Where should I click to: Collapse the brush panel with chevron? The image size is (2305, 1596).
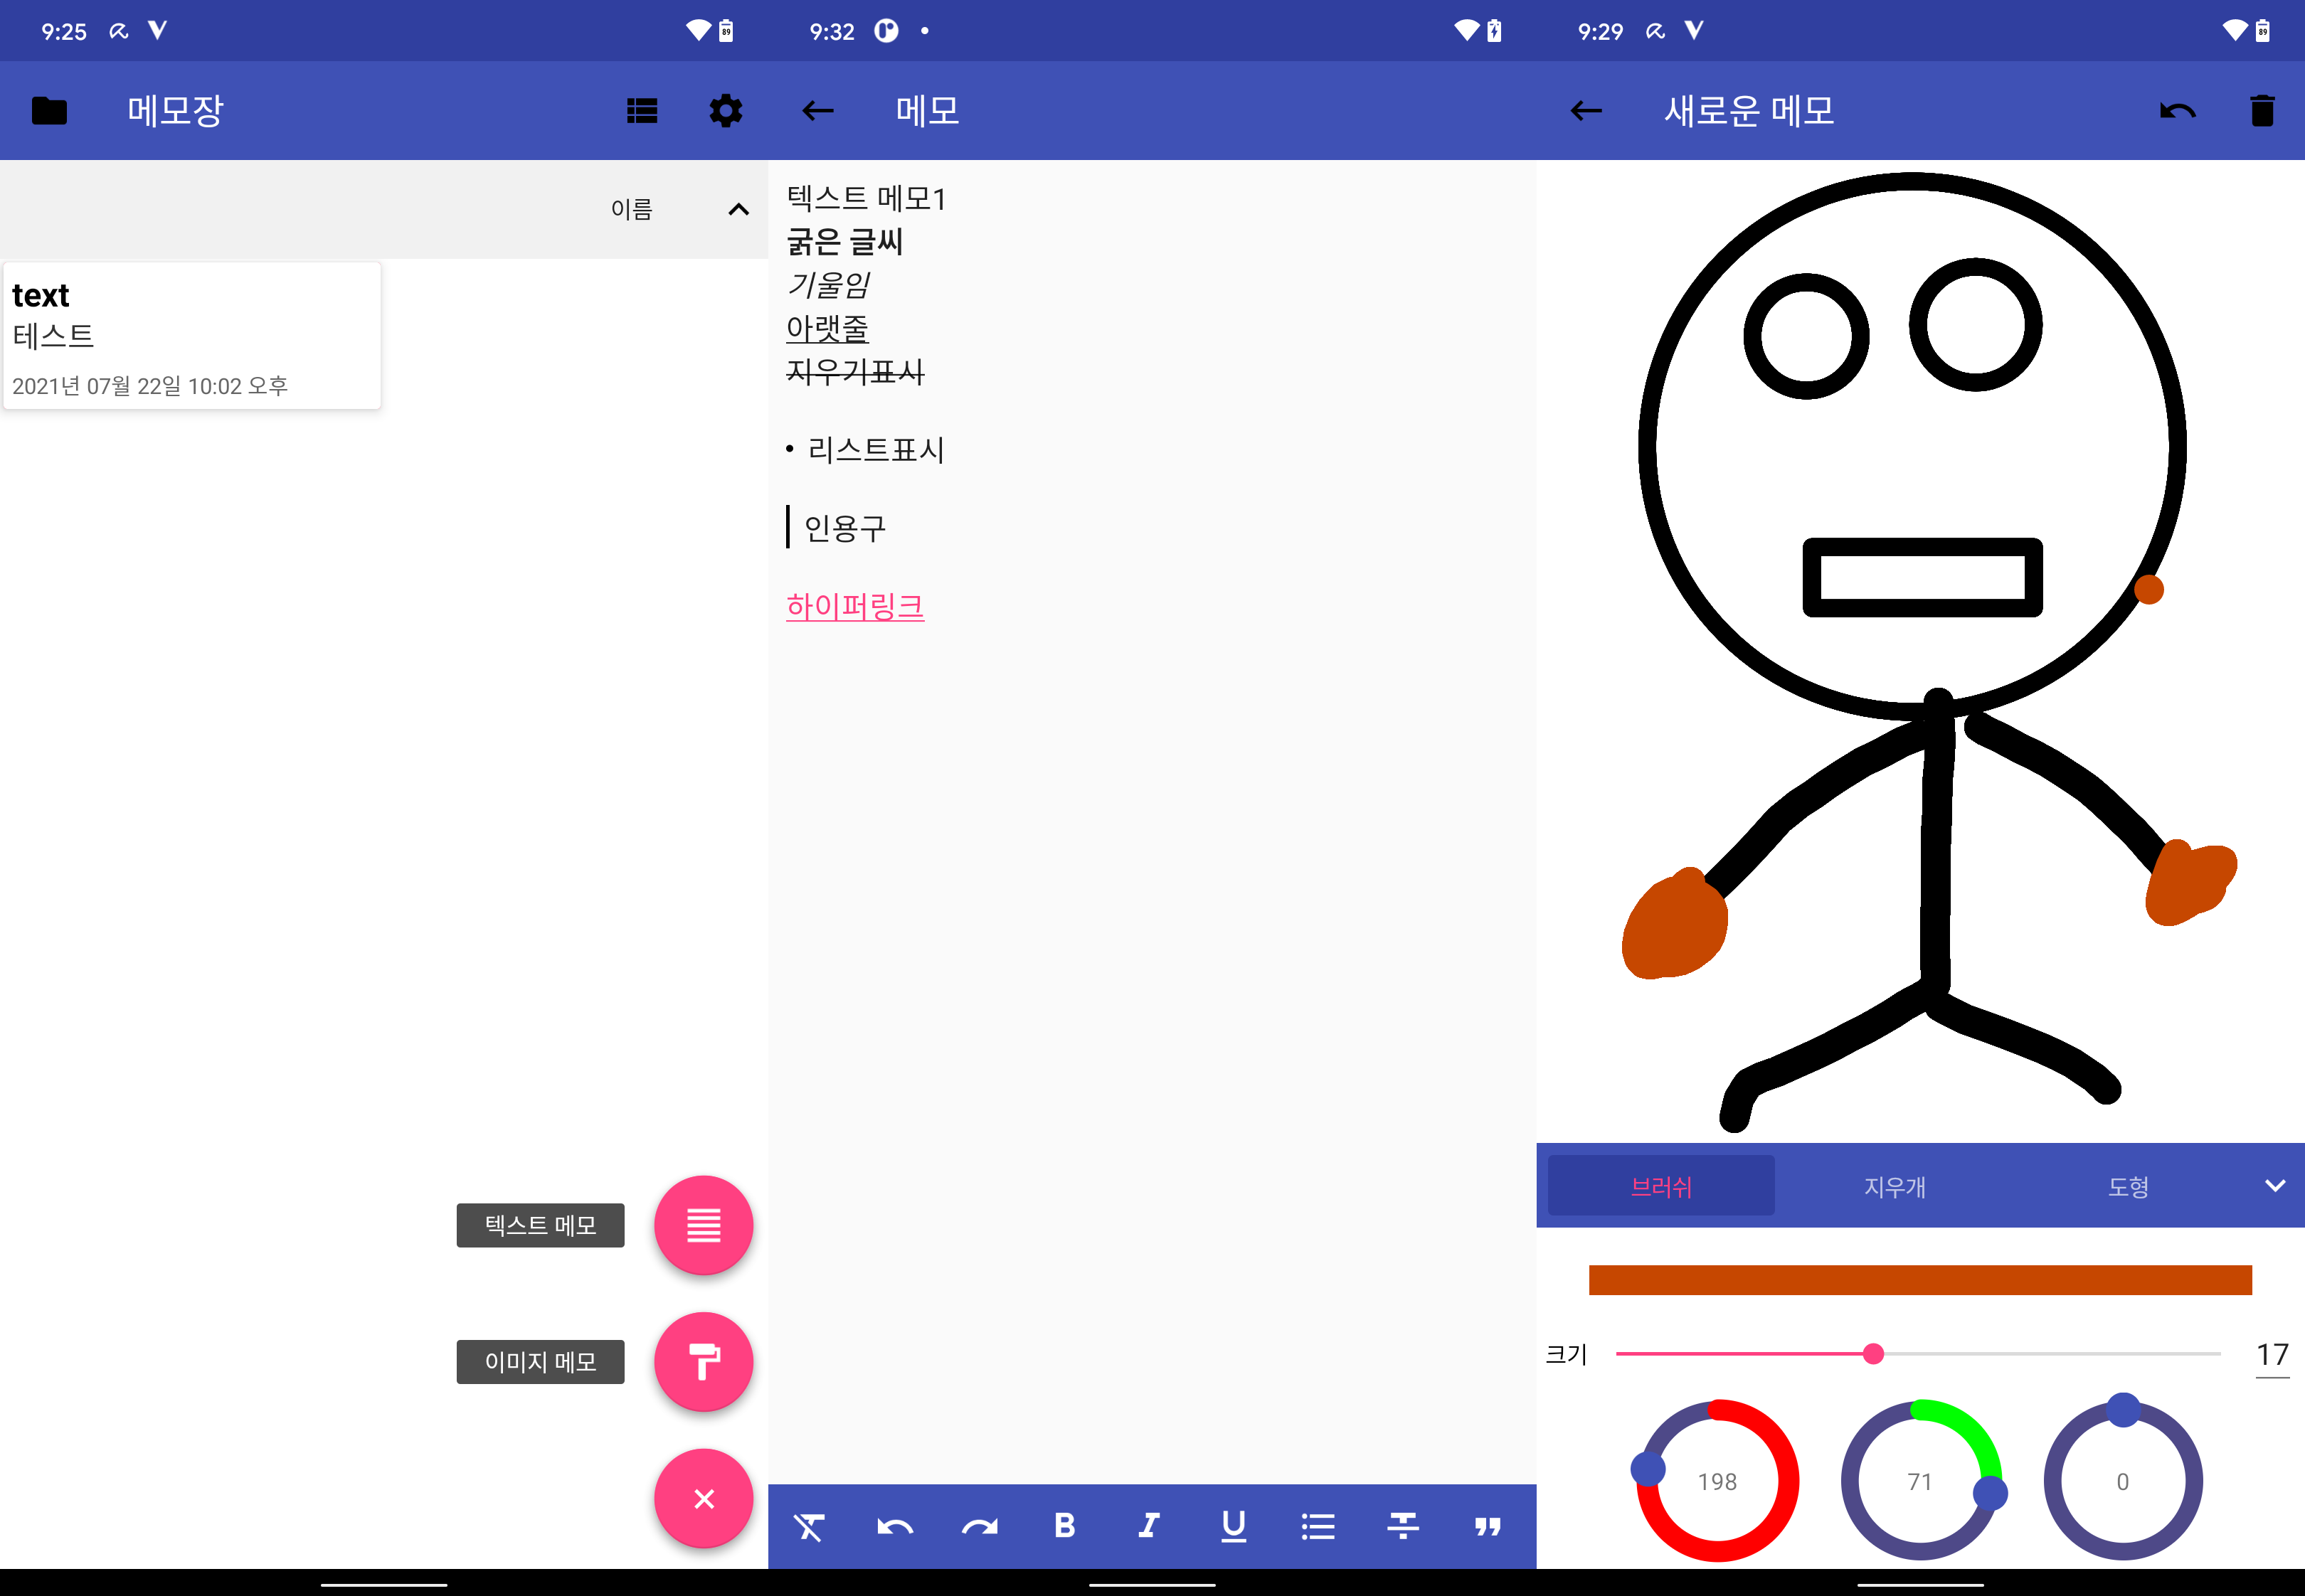(2275, 1186)
